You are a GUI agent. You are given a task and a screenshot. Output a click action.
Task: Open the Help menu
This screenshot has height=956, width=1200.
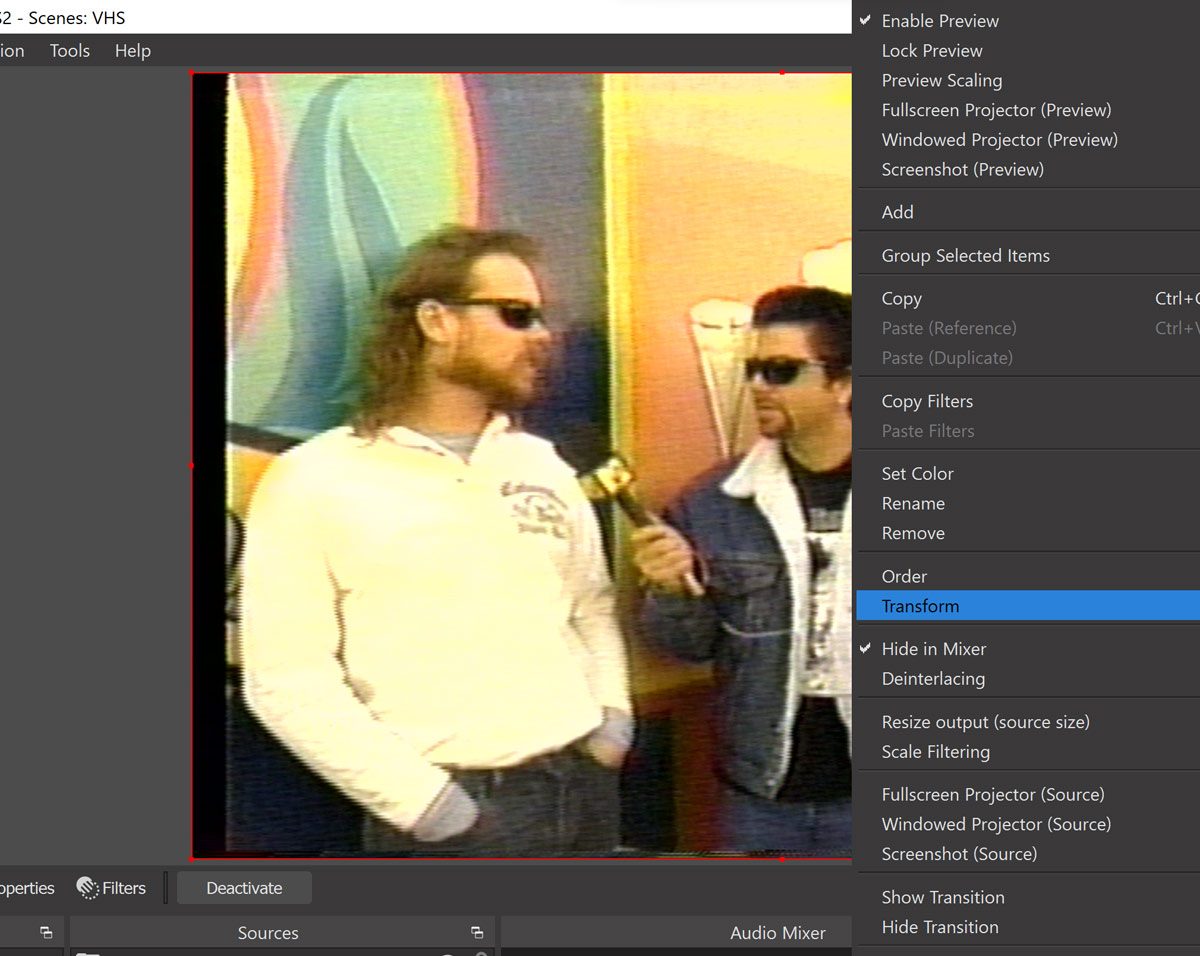(132, 51)
